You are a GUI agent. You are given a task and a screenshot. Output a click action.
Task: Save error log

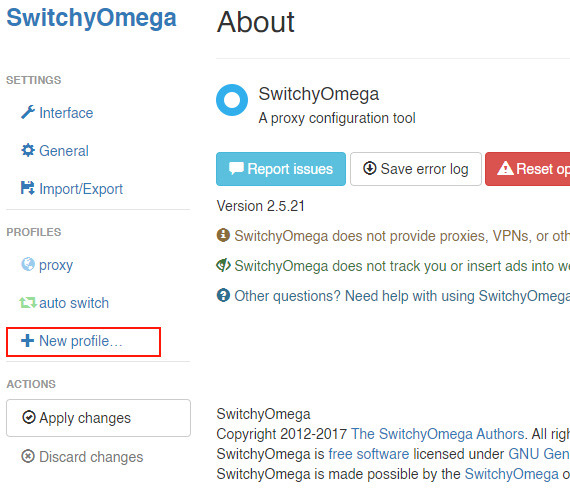point(416,169)
